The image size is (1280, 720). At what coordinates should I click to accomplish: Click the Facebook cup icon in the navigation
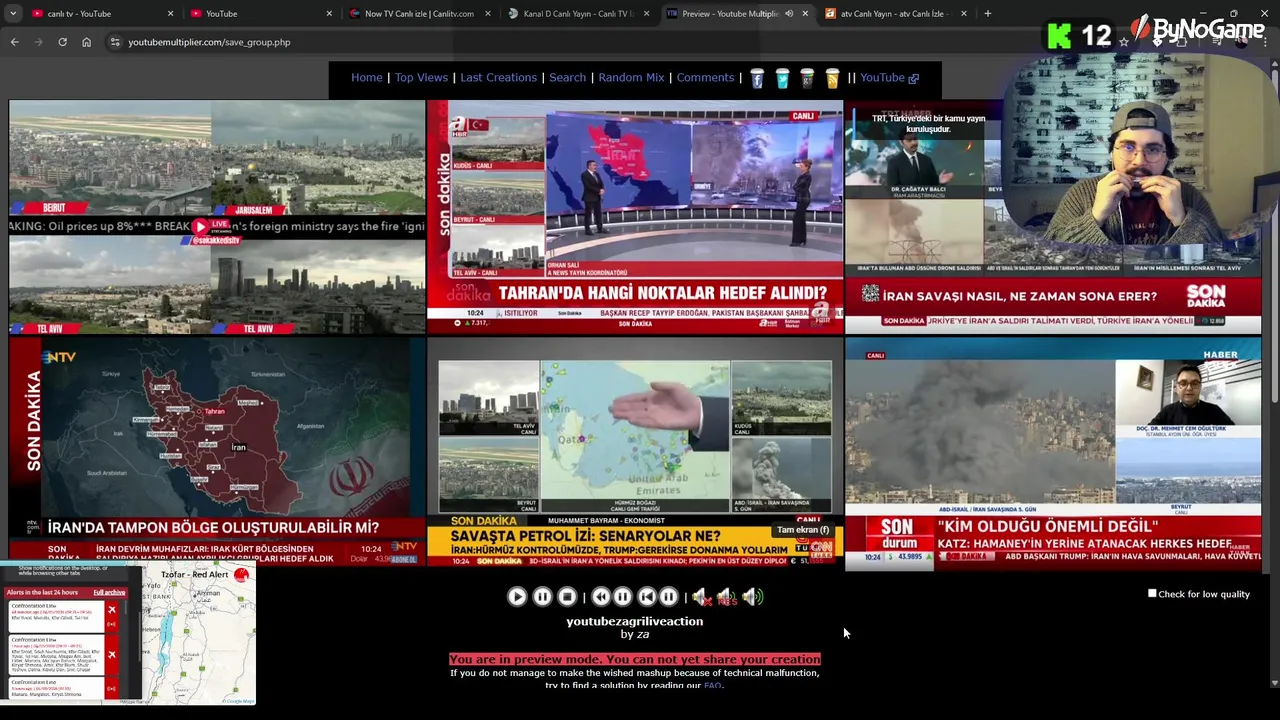point(757,79)
